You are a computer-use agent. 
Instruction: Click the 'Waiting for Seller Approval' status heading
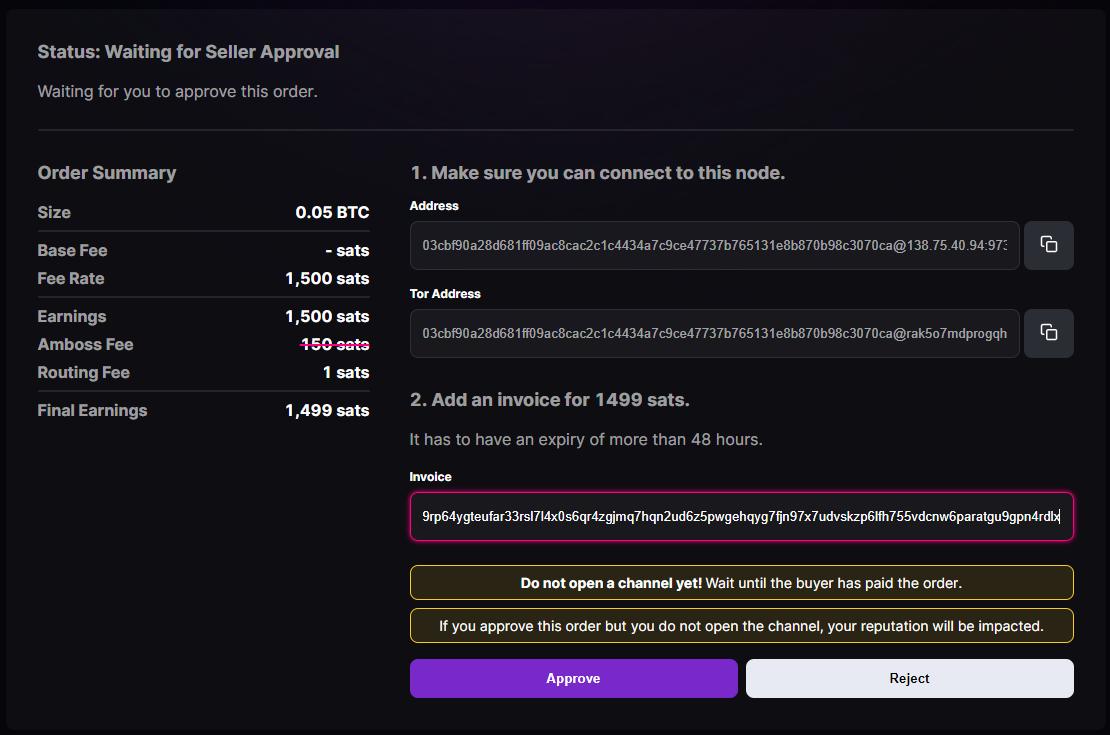[x=188, y=52]
